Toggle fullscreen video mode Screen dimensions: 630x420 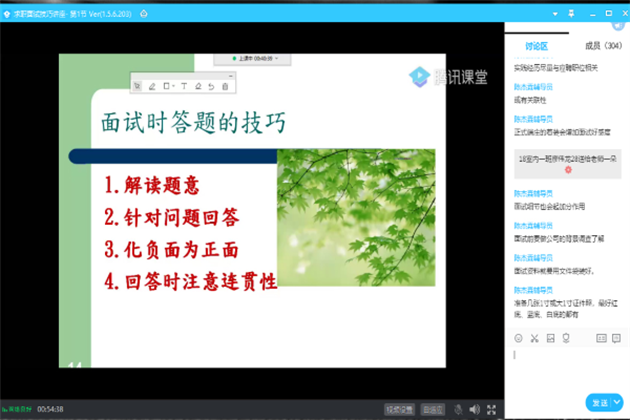tap(491, 409)
